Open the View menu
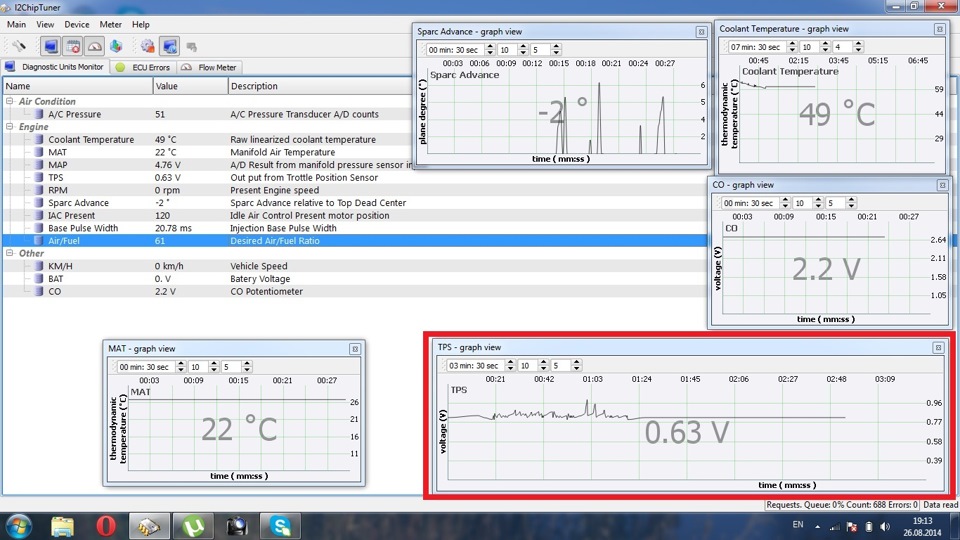Viewport: 960px width, 540px height. [x=45, y=24]
